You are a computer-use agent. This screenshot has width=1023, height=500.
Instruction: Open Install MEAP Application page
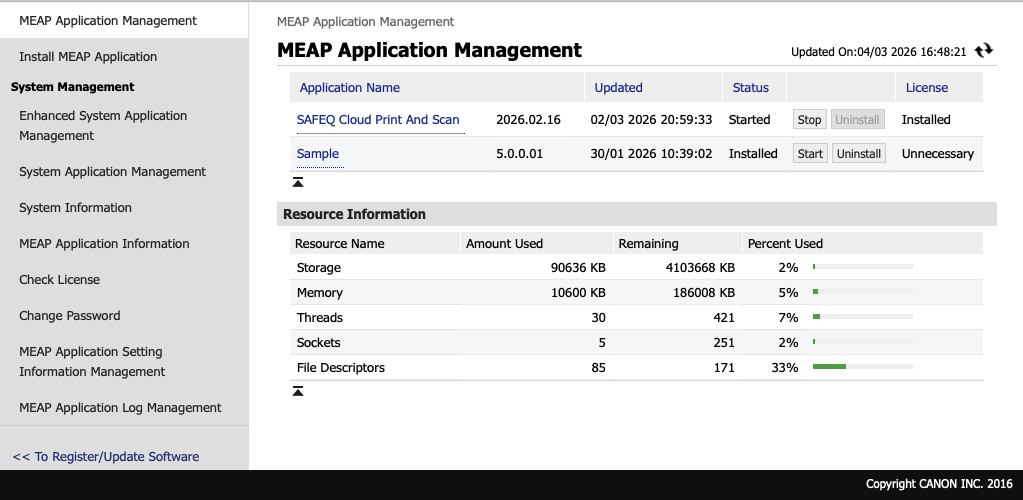(88, 57)
